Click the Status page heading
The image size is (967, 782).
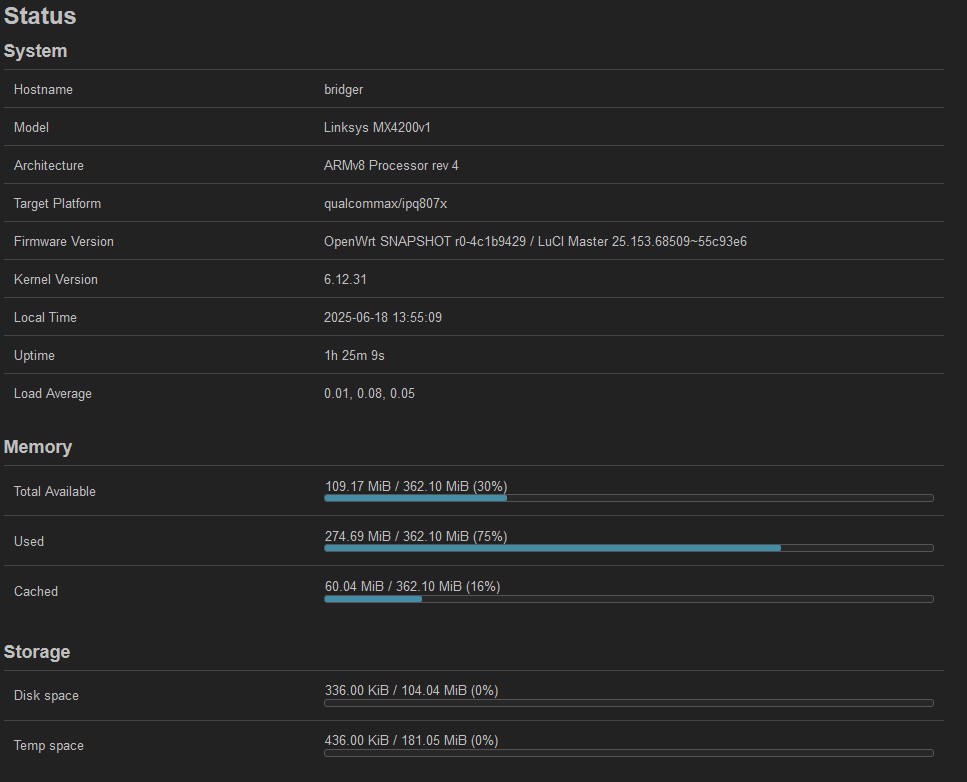(40, 16)
